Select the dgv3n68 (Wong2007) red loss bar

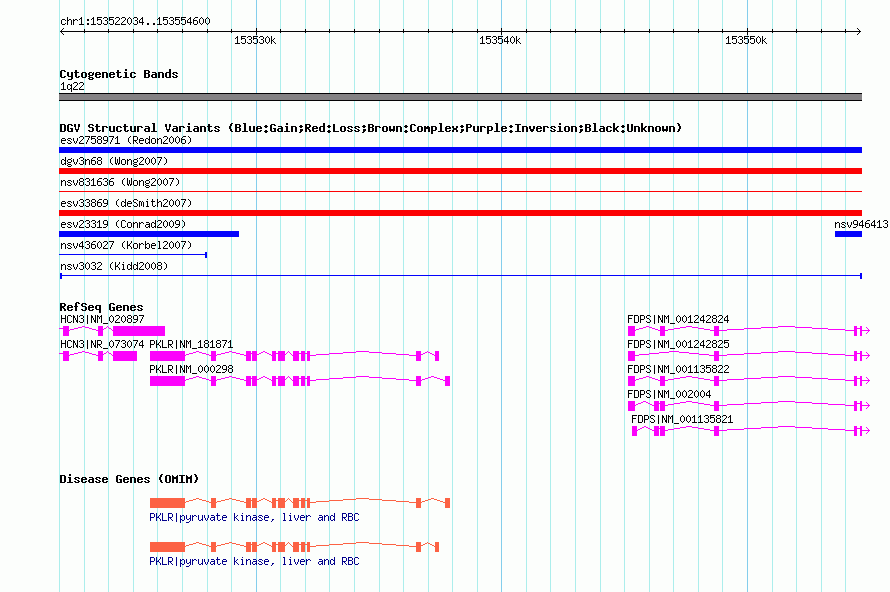460,171
